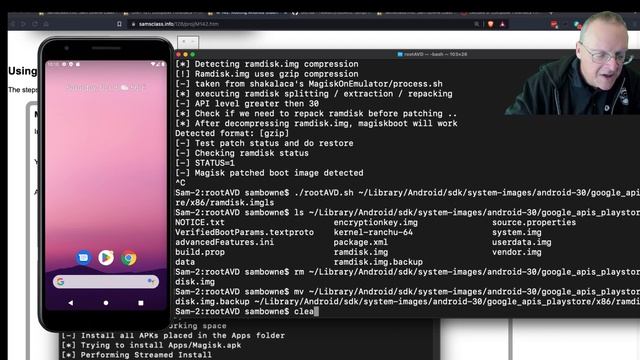Click the red extension icon in browser toolbar

pyautogui.click(x=554, y=24)
